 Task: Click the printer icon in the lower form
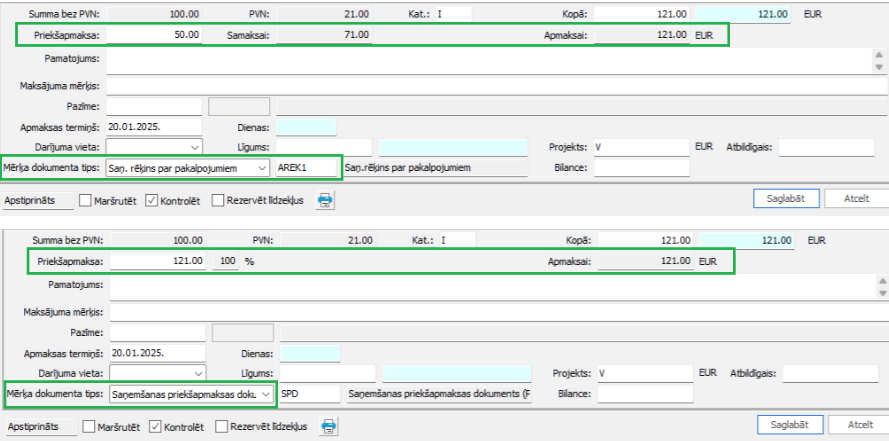click(329, 427)
